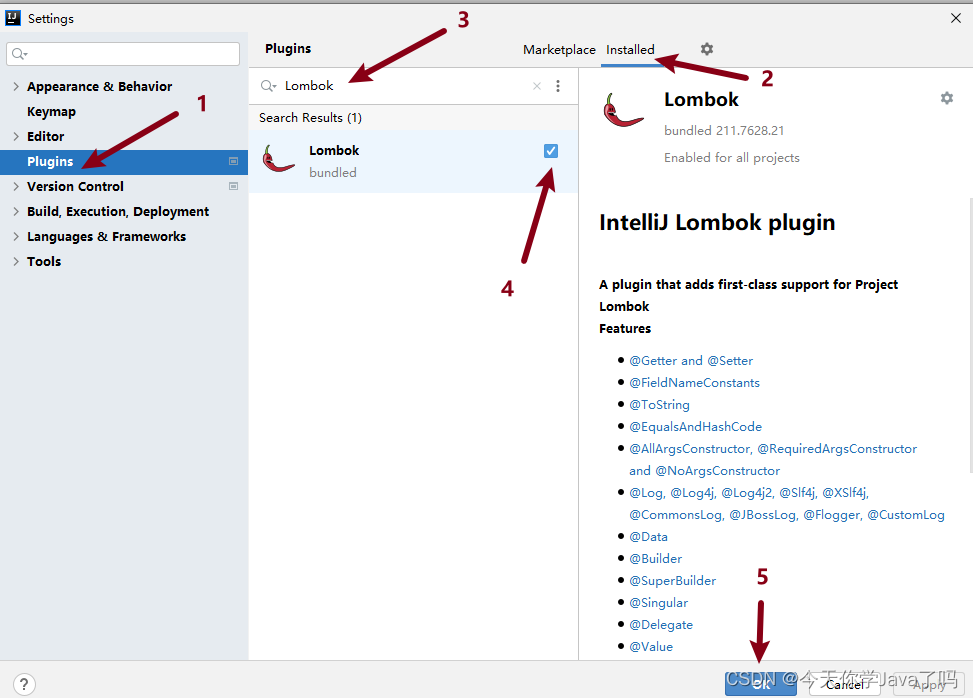Open the @AllArgsConstructor link
This screenshot has width=973, height=698.
point(691,449)
